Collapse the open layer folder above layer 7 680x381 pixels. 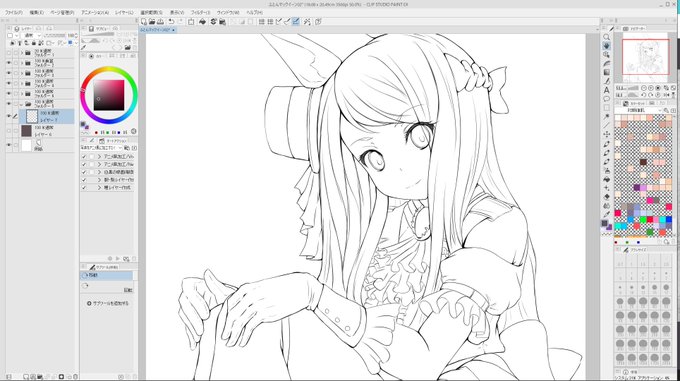pyautogui.click(x=22, y=104)
